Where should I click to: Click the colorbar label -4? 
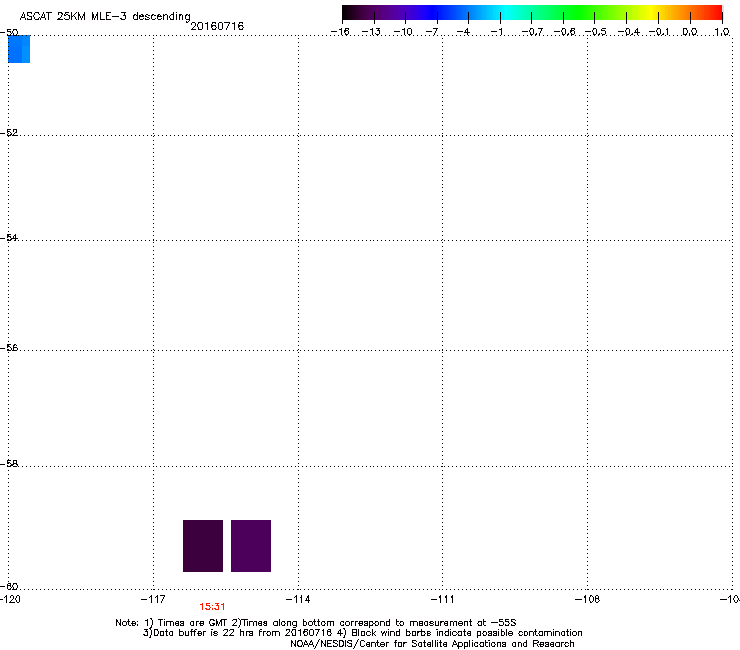coord(463,32)
